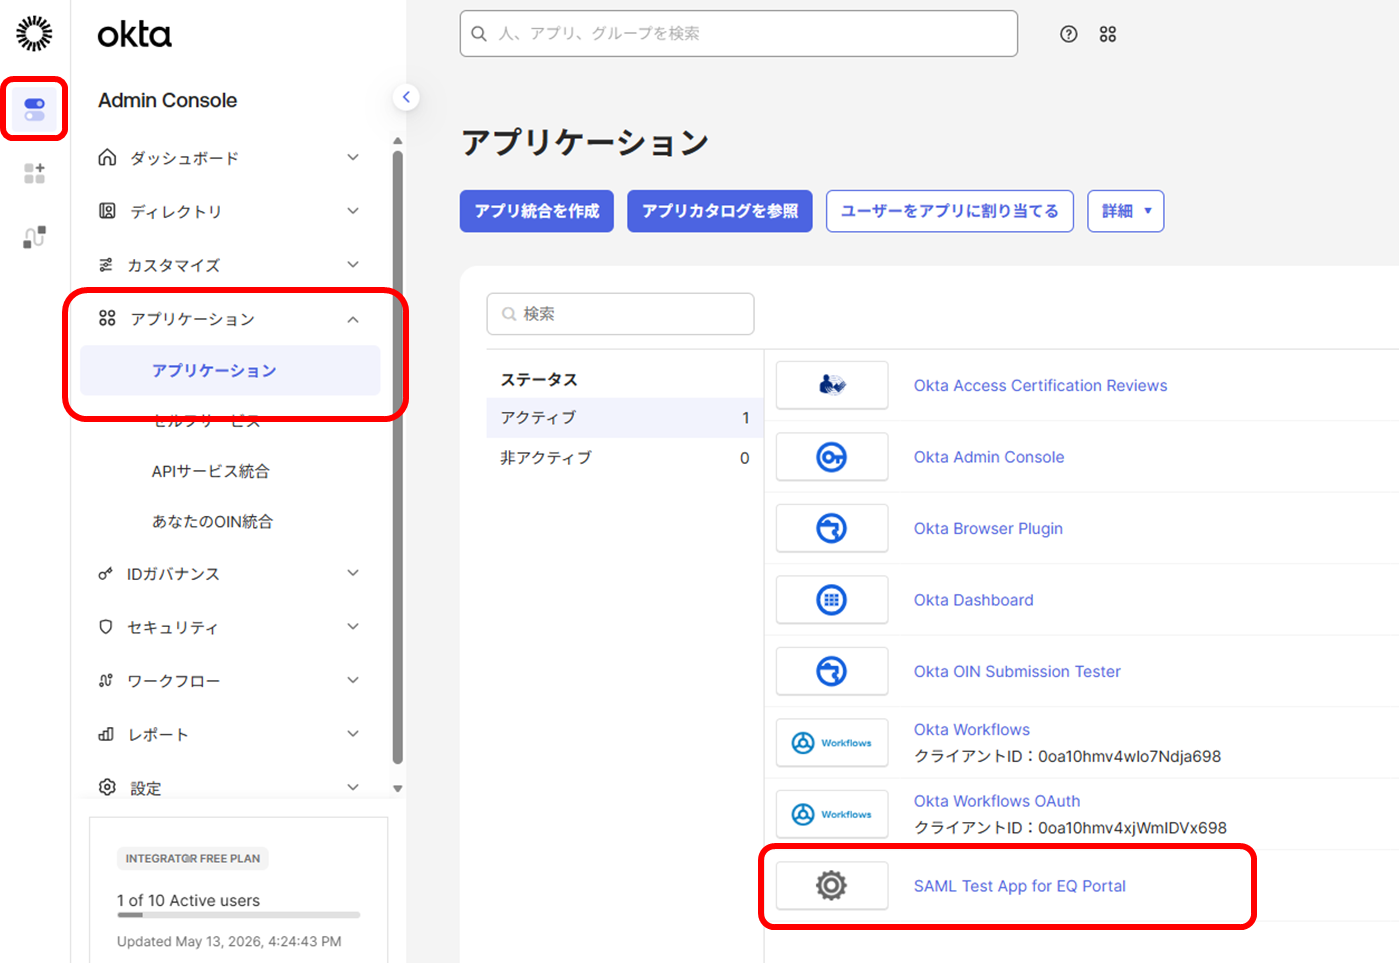The width and height of the screenshot is (1399, 963).
Task: Select the APIサービス統合 submenu item
Action: 211,471
